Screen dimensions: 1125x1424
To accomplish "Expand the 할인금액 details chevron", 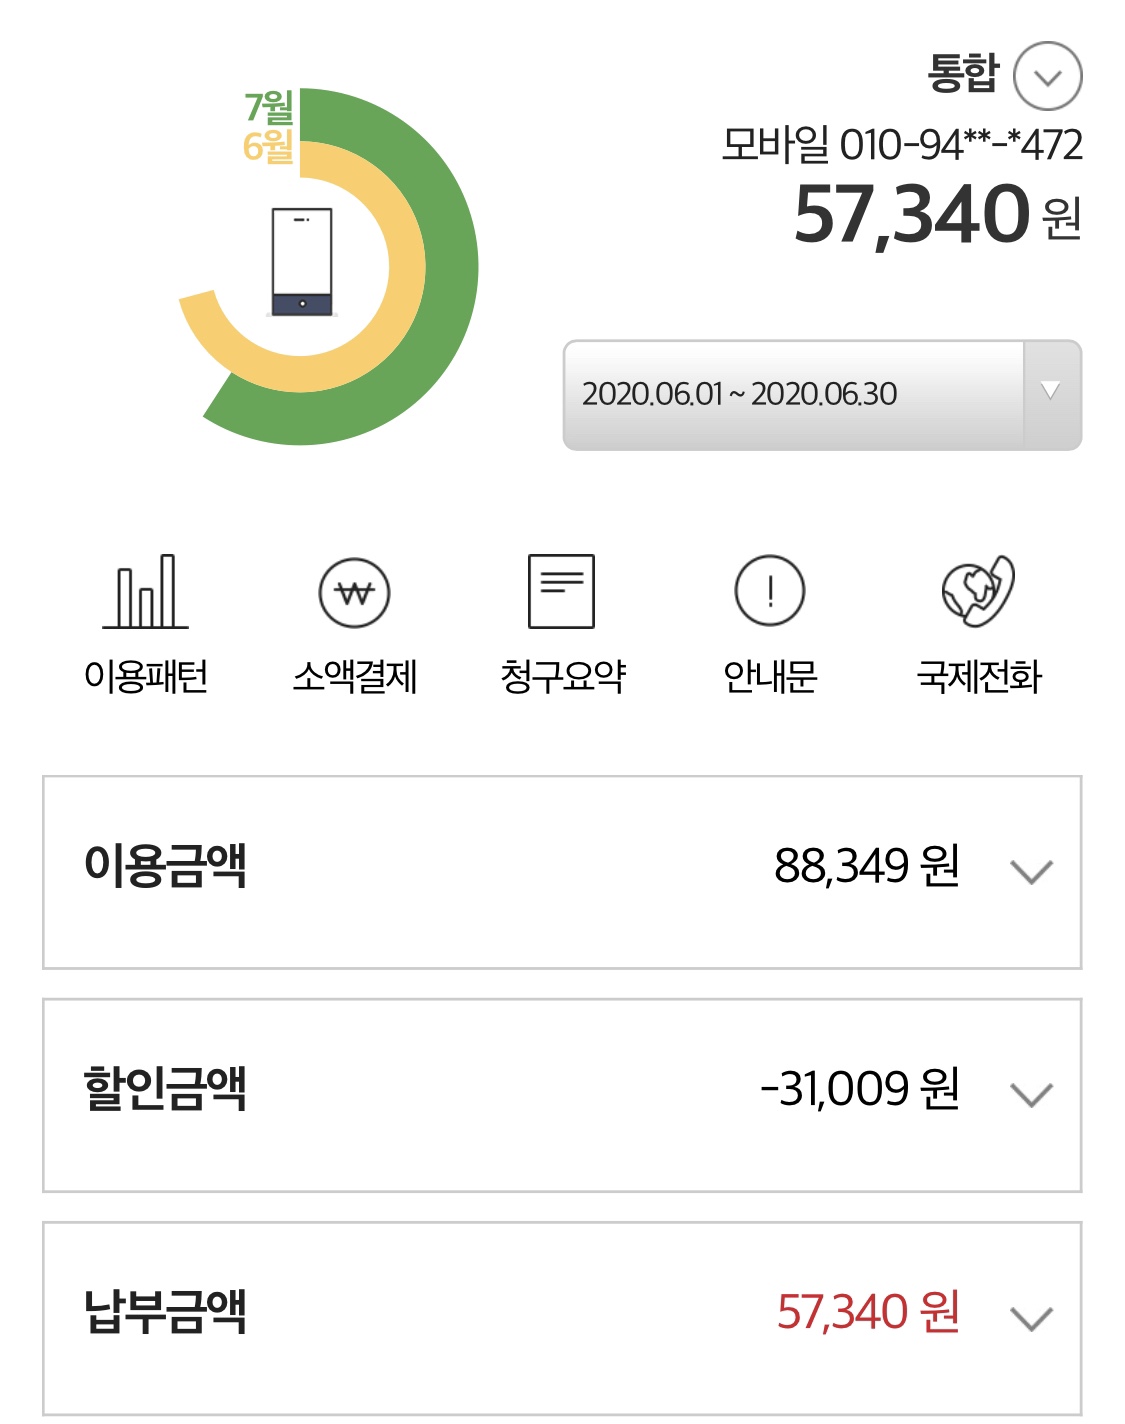I will 1031,1094.
